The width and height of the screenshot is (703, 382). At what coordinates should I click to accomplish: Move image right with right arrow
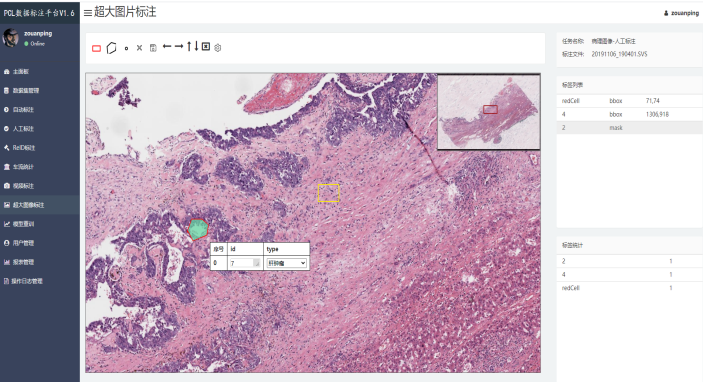point(179,46)
